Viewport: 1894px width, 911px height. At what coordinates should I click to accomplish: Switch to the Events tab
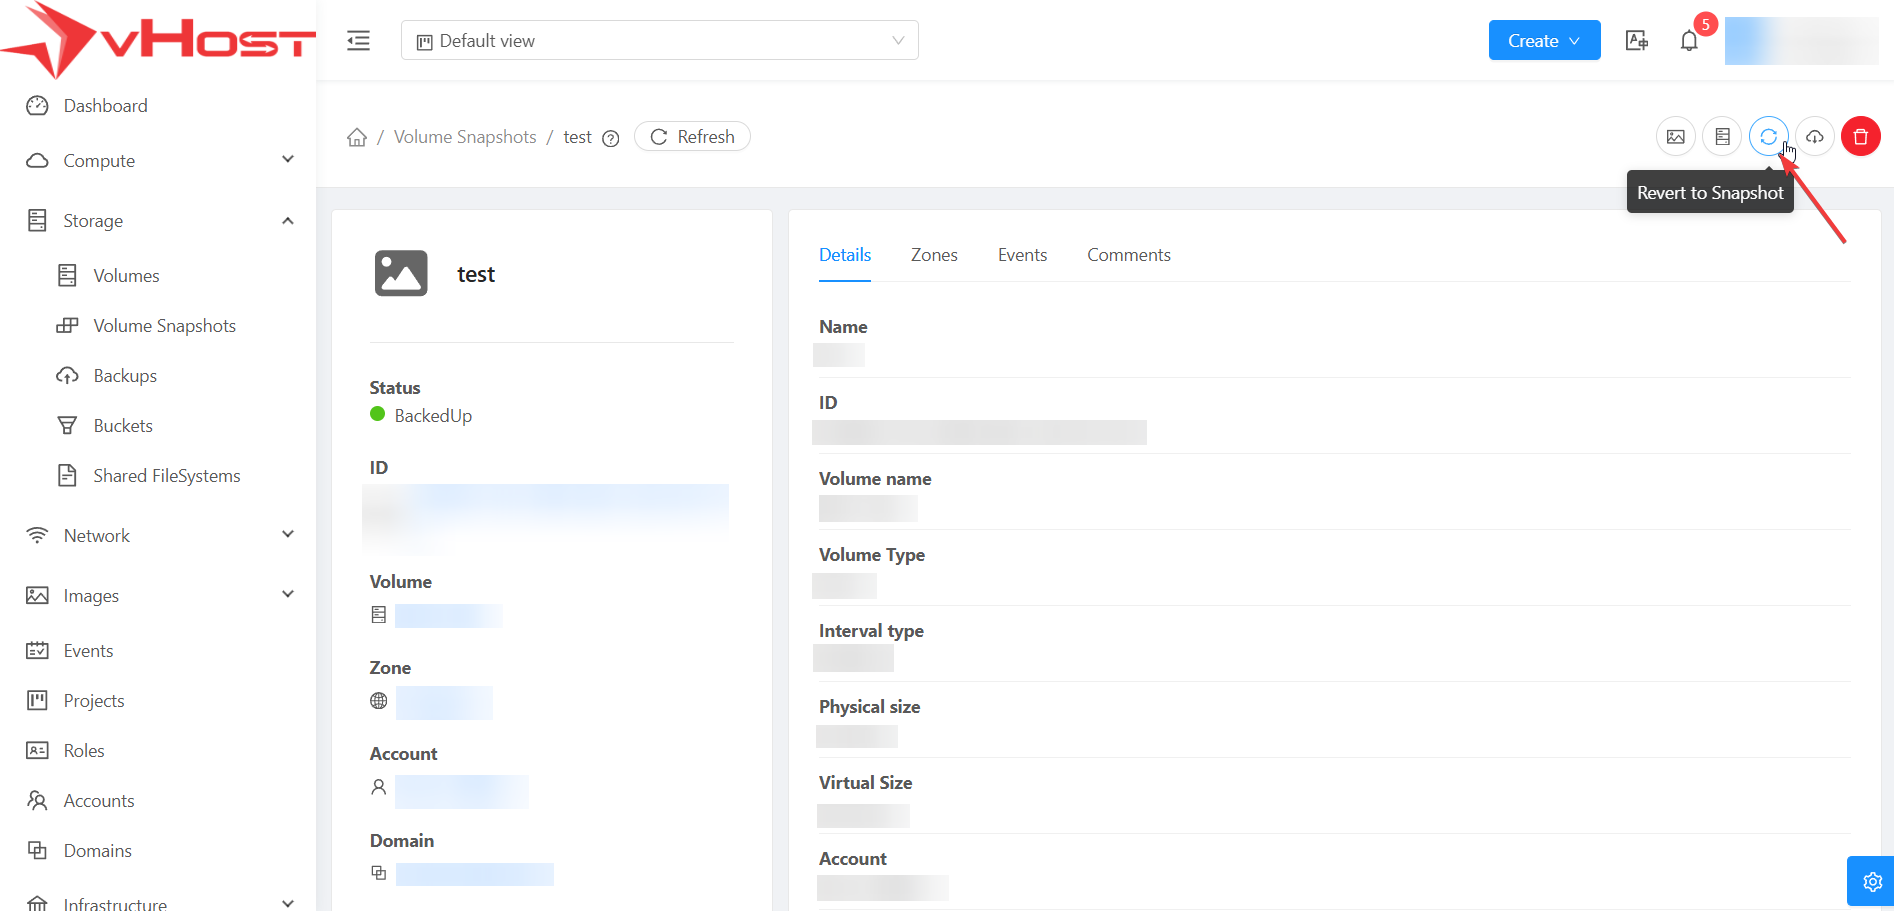click(1022, 255)
